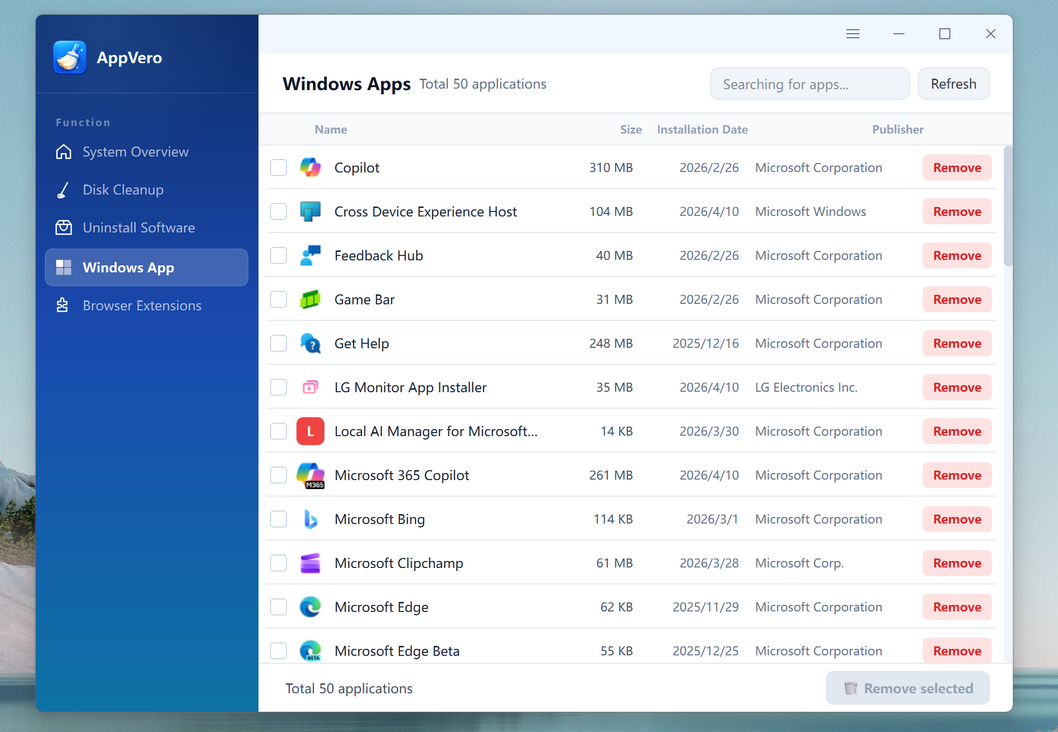
Task: Sort by Installation Date column header
Action: 702,130
